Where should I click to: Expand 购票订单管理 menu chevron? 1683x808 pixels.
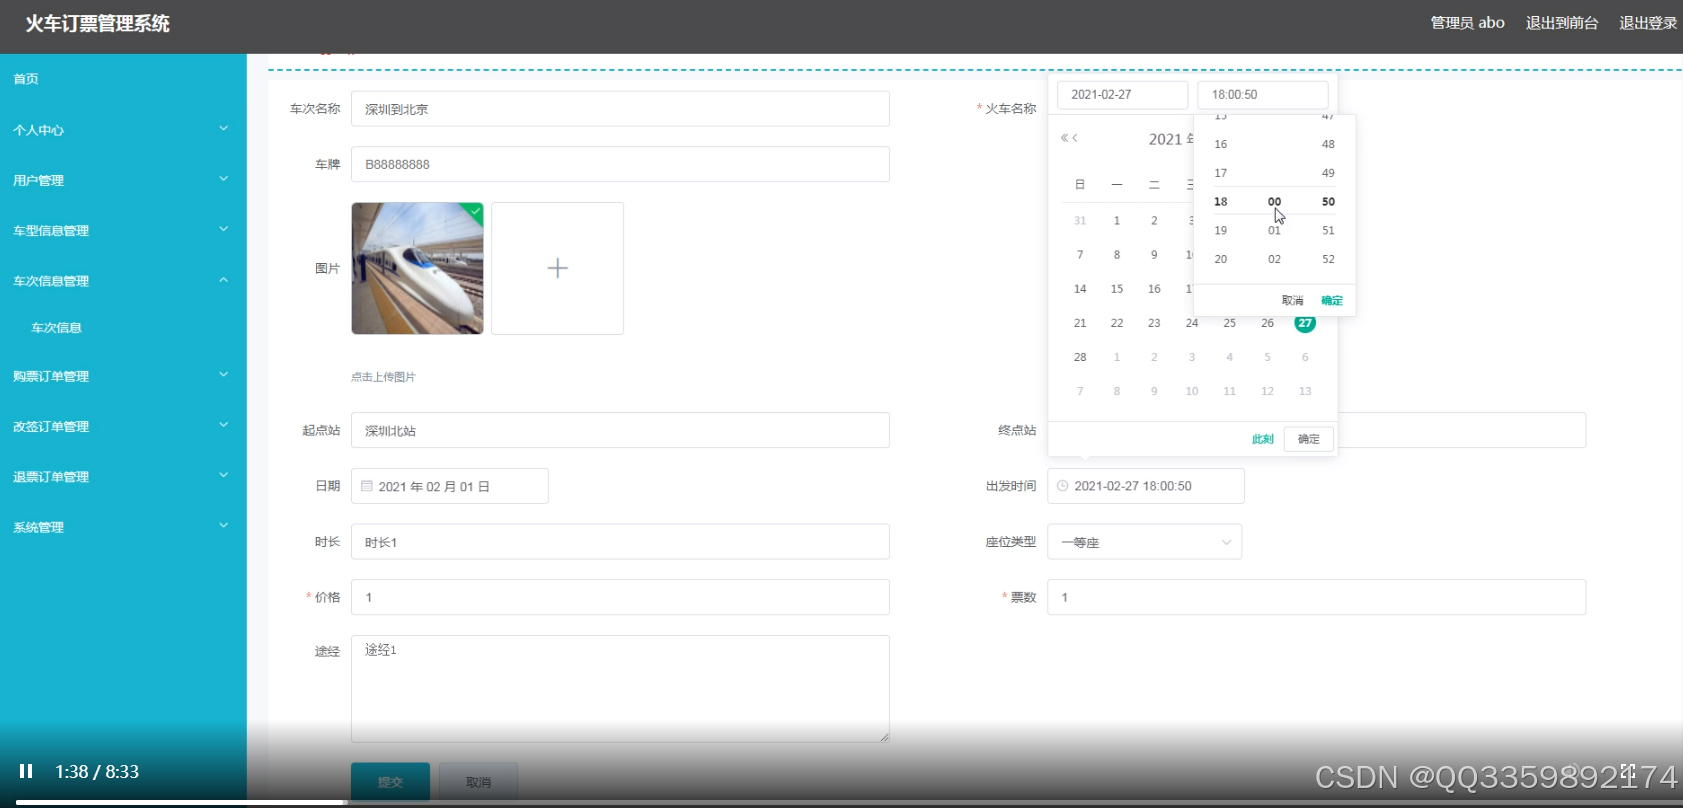click(224, 375)
